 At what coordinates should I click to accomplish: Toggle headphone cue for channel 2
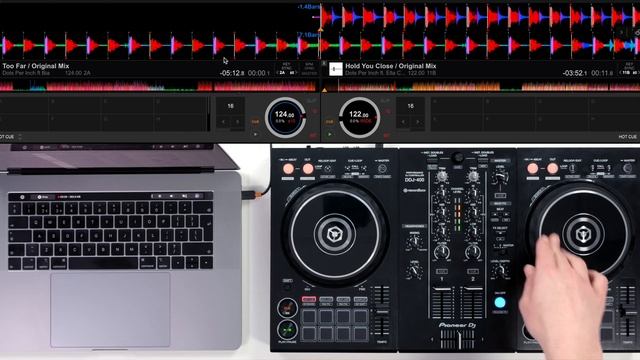[473, 271]
